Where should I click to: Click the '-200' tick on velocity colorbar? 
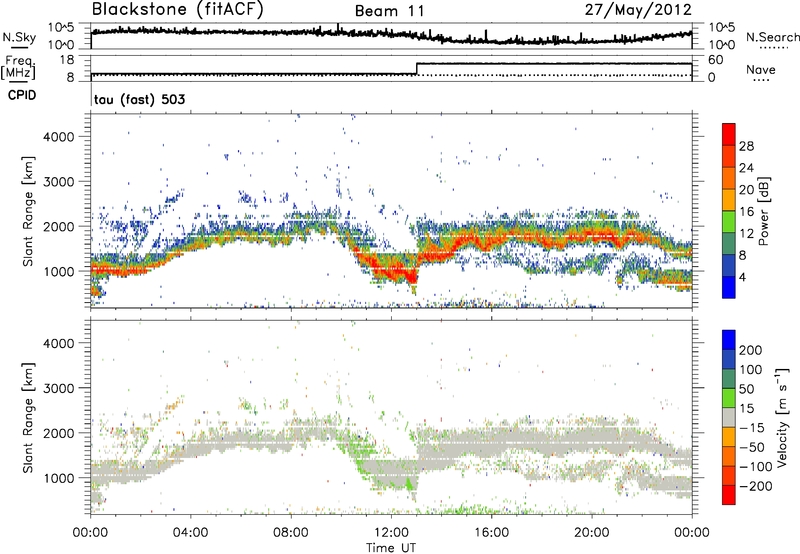[x=756, y=486]
